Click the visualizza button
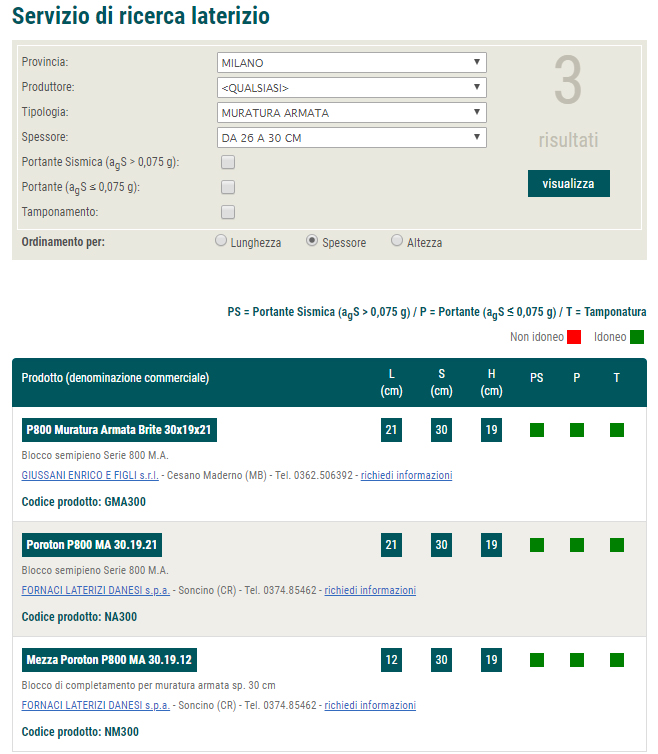The image size is (658, 754). pos(569,183)
